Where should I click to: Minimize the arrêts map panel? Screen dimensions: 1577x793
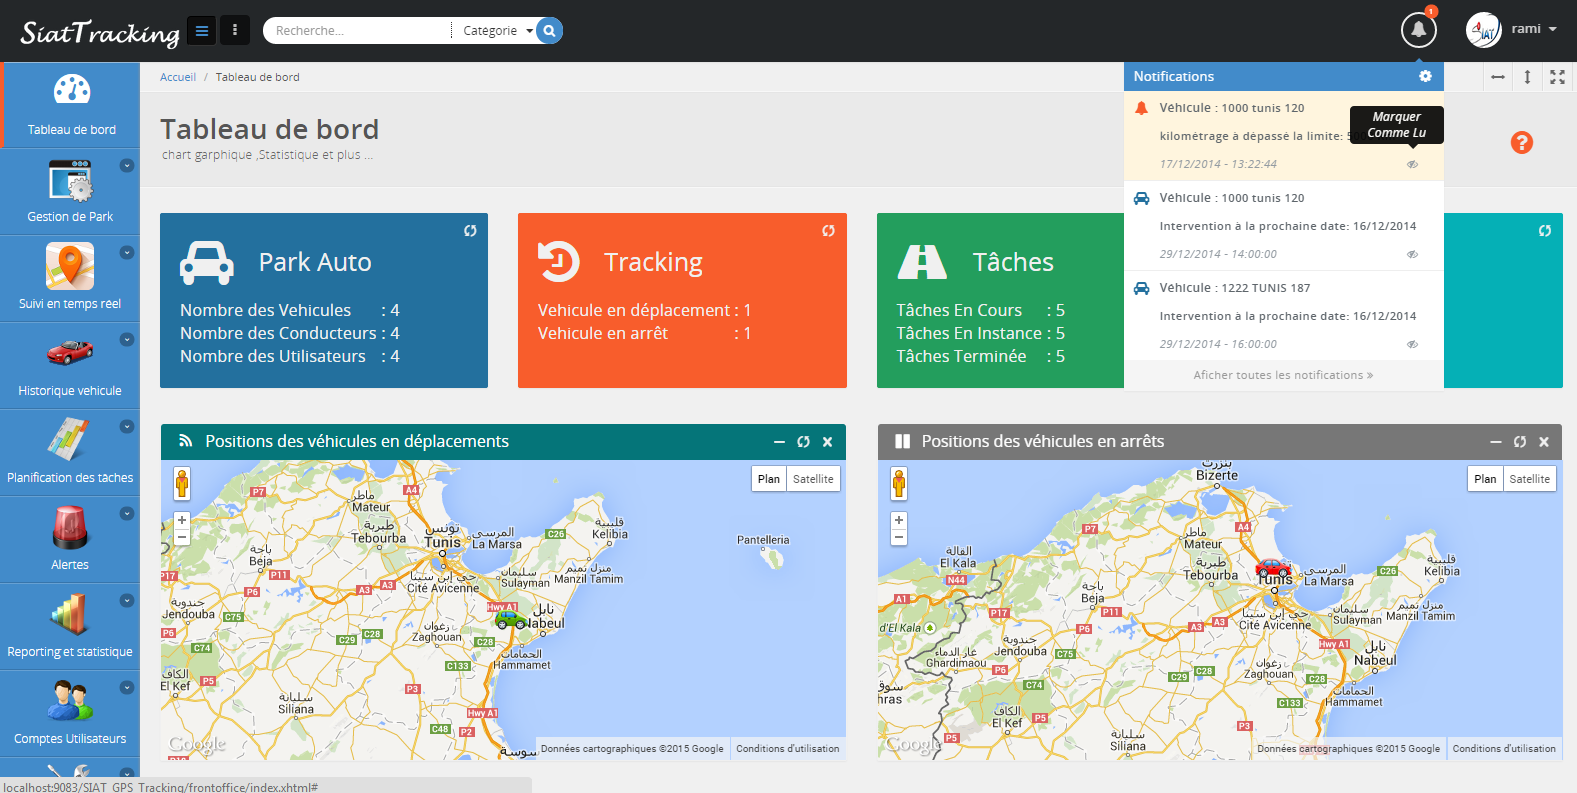pos(1496,442)
